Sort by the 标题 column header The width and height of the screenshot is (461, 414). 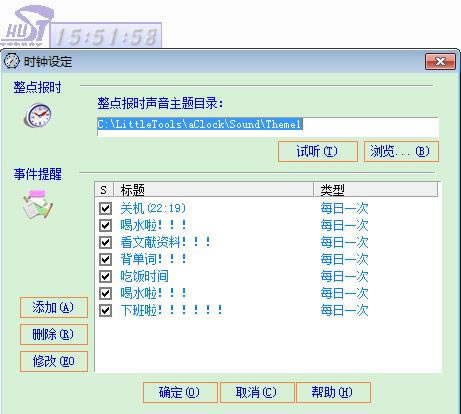pos(214,190)
